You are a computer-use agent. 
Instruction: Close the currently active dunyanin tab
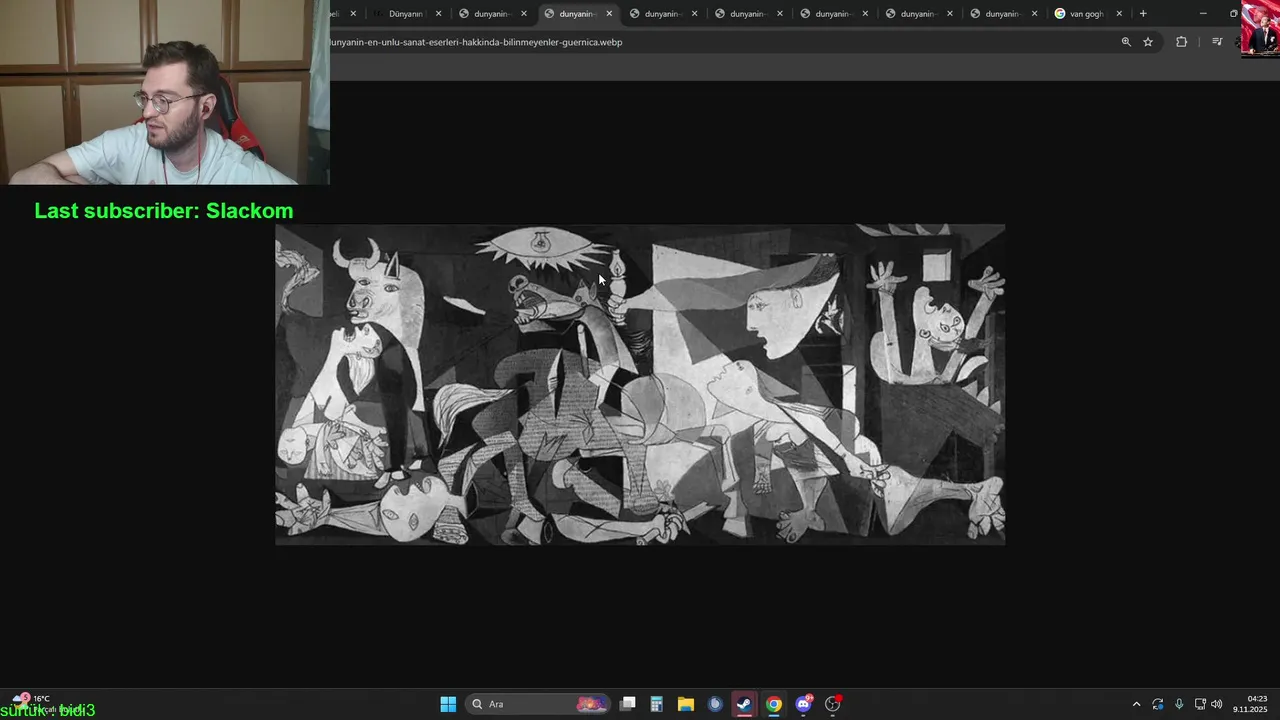click(609, 14)
